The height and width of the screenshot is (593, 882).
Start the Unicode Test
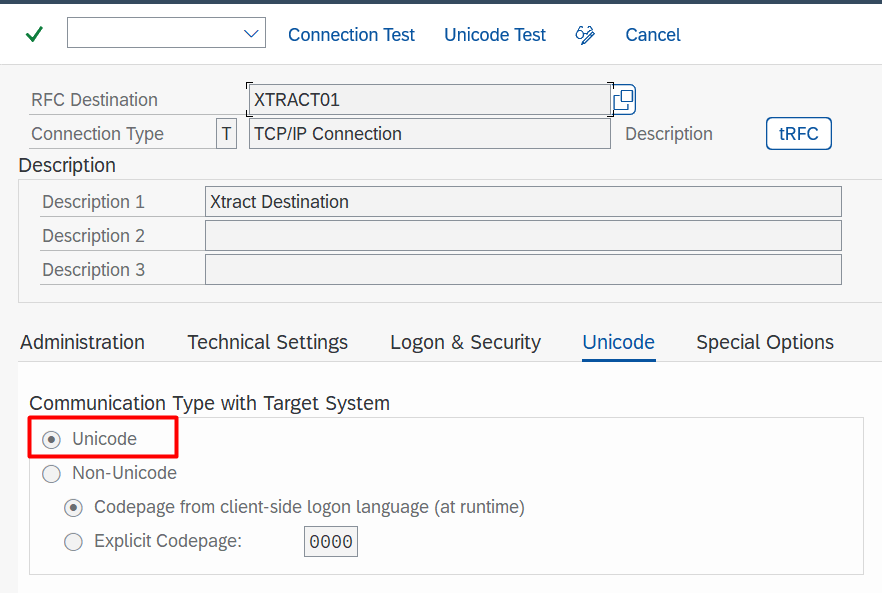[x=495, y=35]
